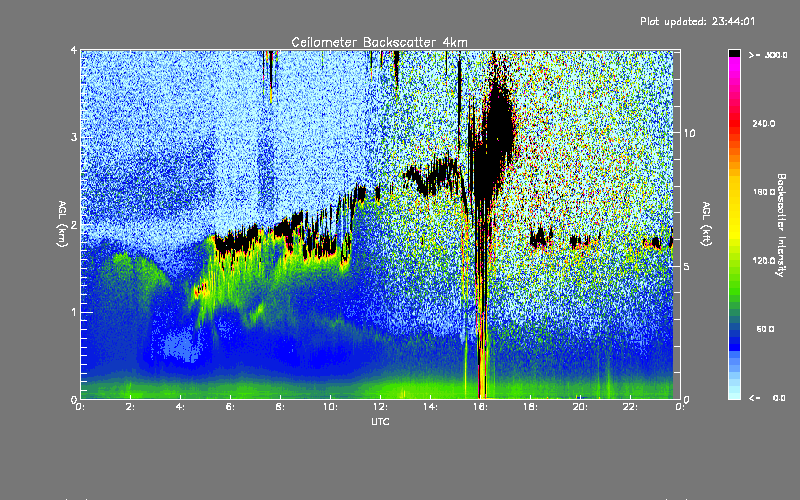Click the "2:" hour tick on the UTC axis
800x500 pixels.
[131, 407]
